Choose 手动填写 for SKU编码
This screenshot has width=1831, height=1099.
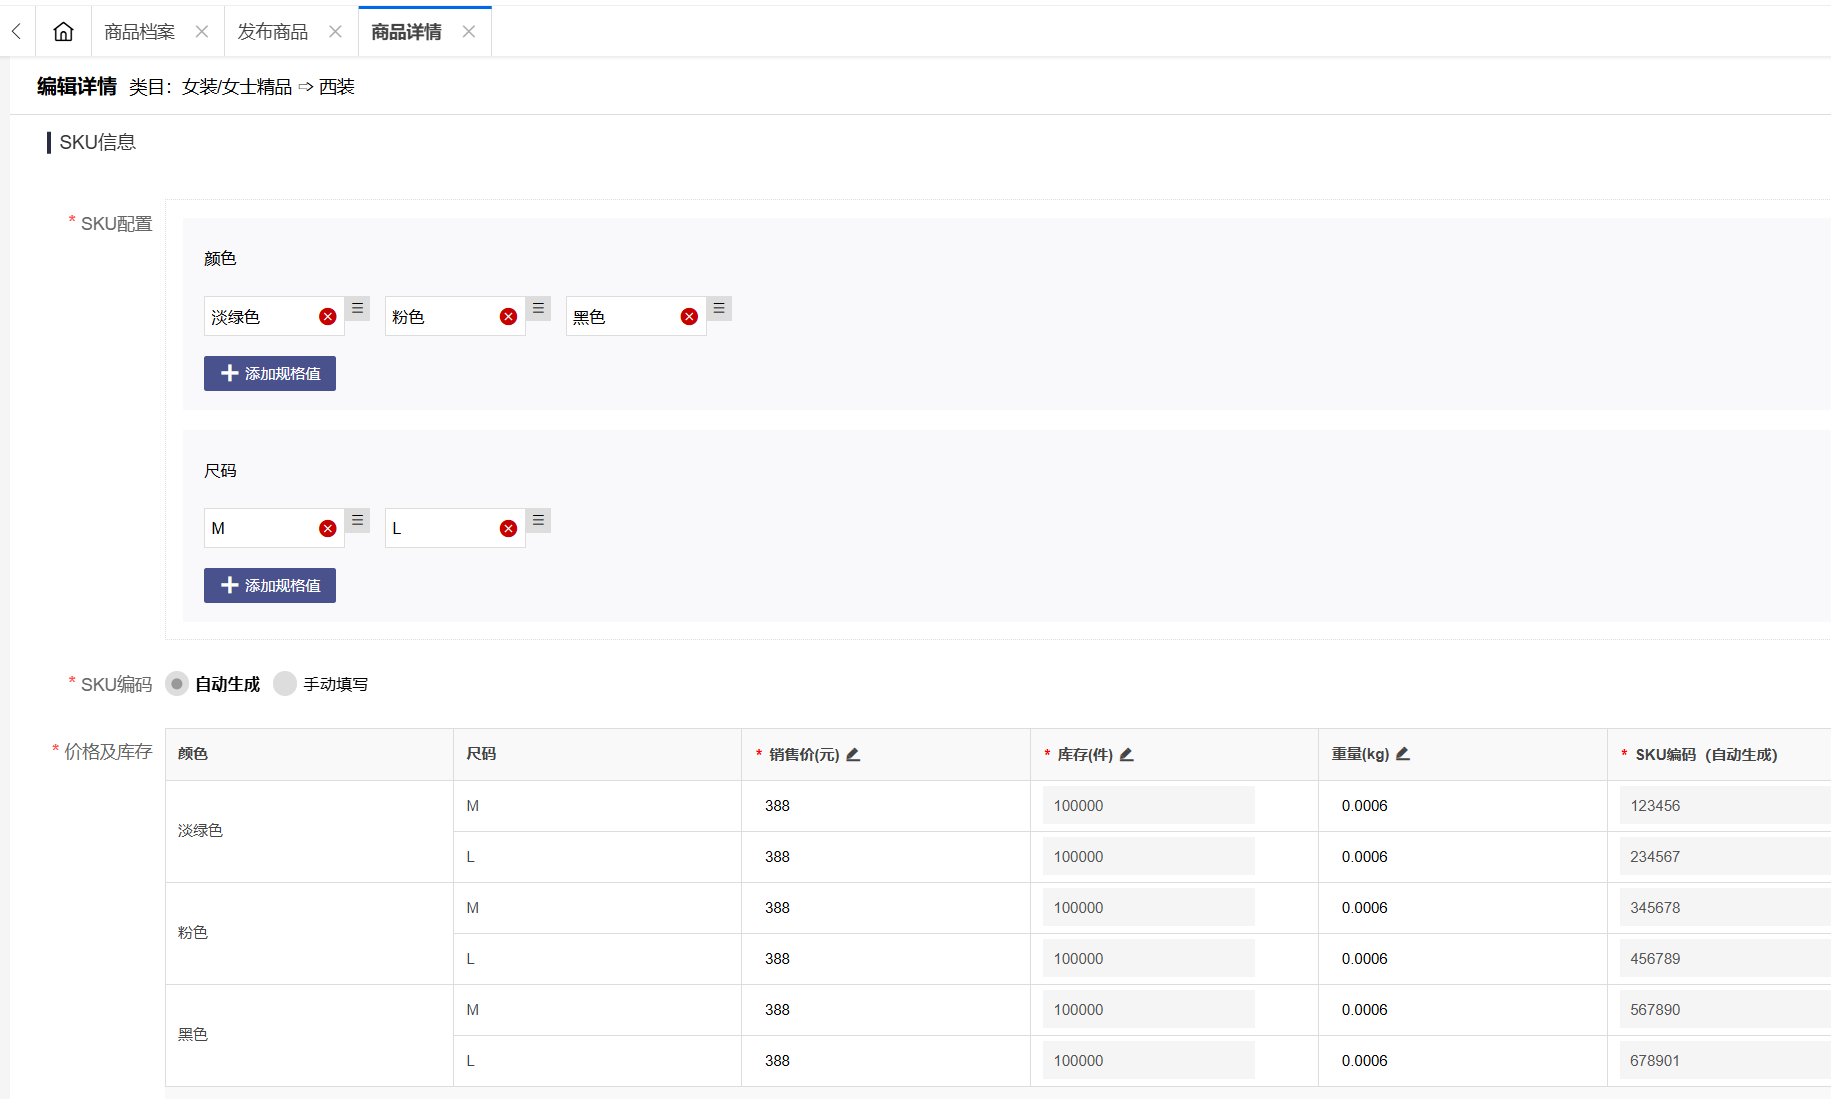(x=285, y=684)
